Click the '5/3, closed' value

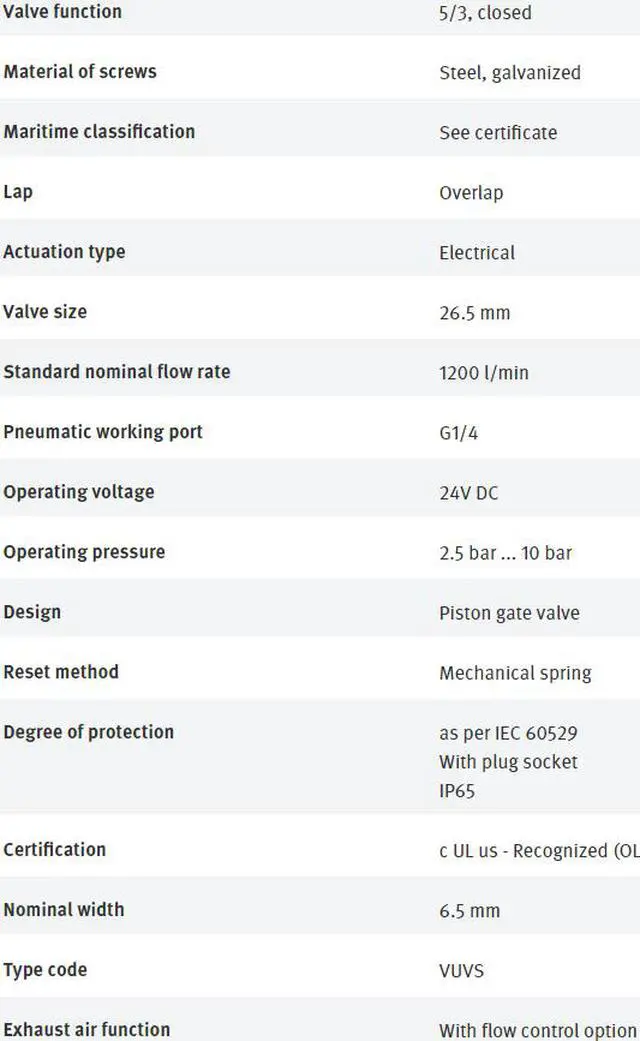pyautogui.click(x=485, y=13)
